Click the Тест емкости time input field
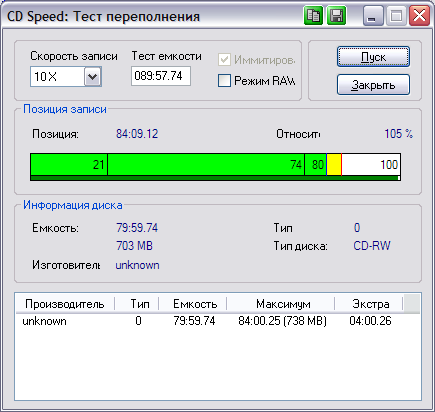 click(161, 76)
